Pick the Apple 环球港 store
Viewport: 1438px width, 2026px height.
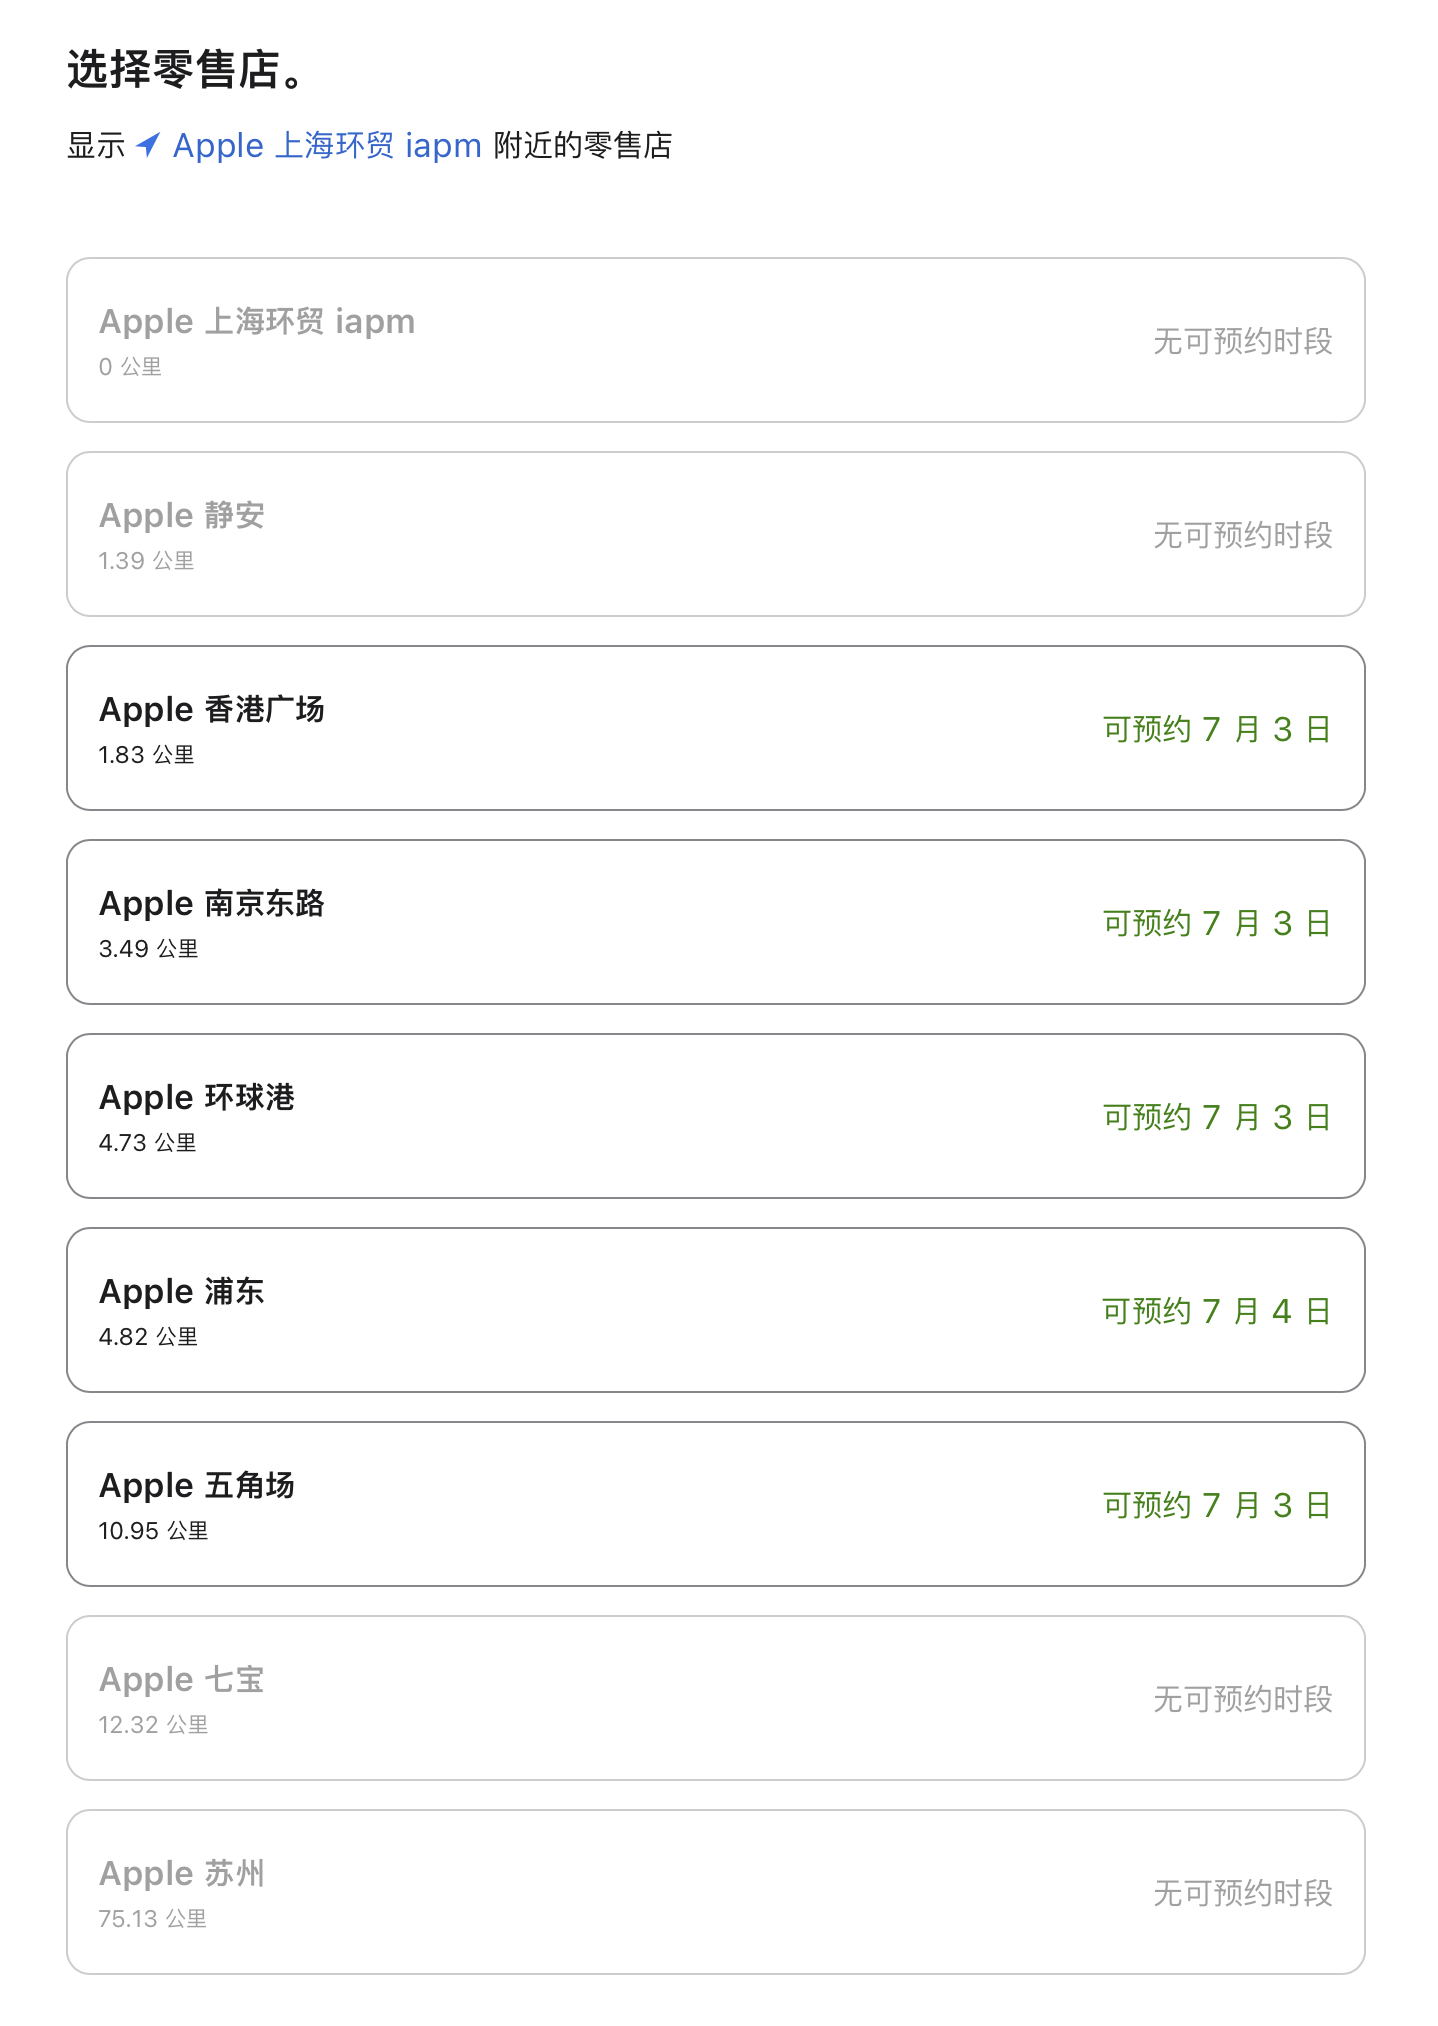715,1116
